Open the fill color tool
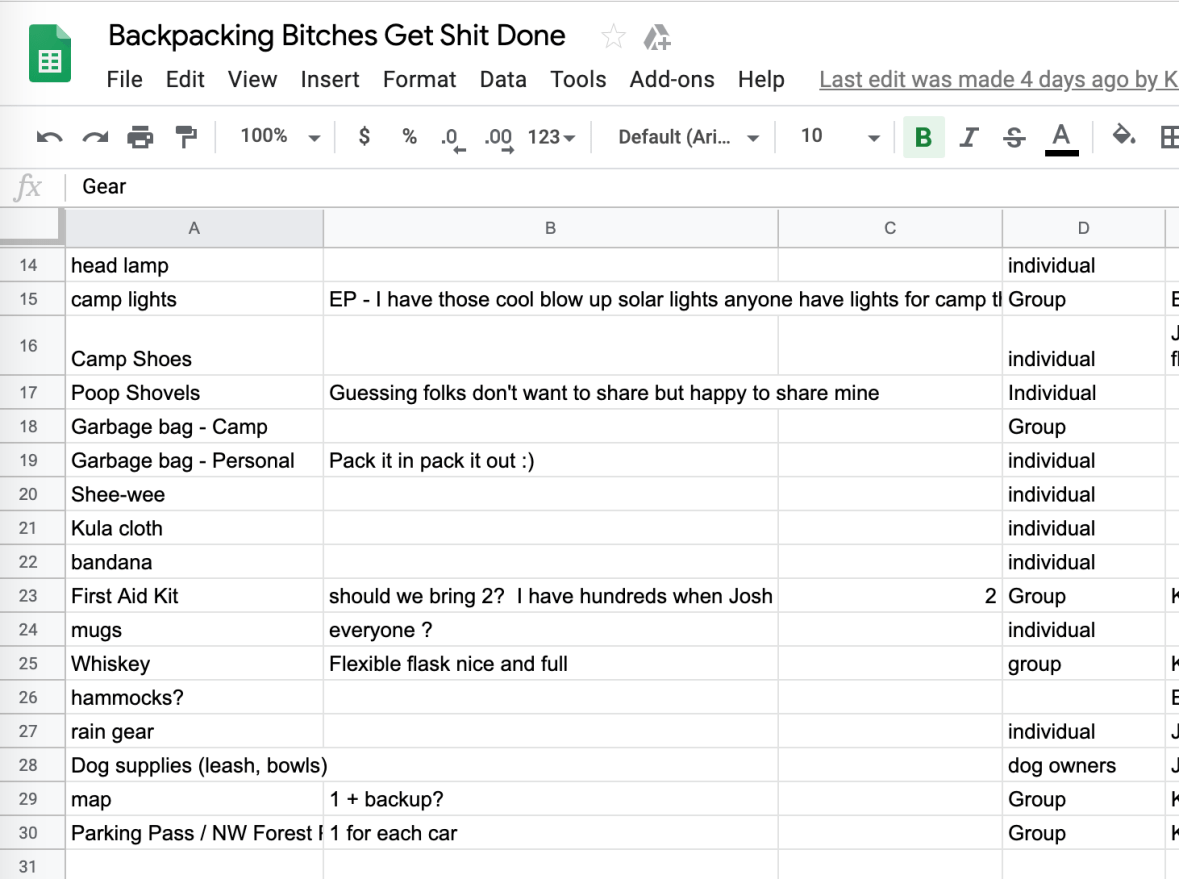Viewport: 1179px width, 879px height. pos(1124,135)
